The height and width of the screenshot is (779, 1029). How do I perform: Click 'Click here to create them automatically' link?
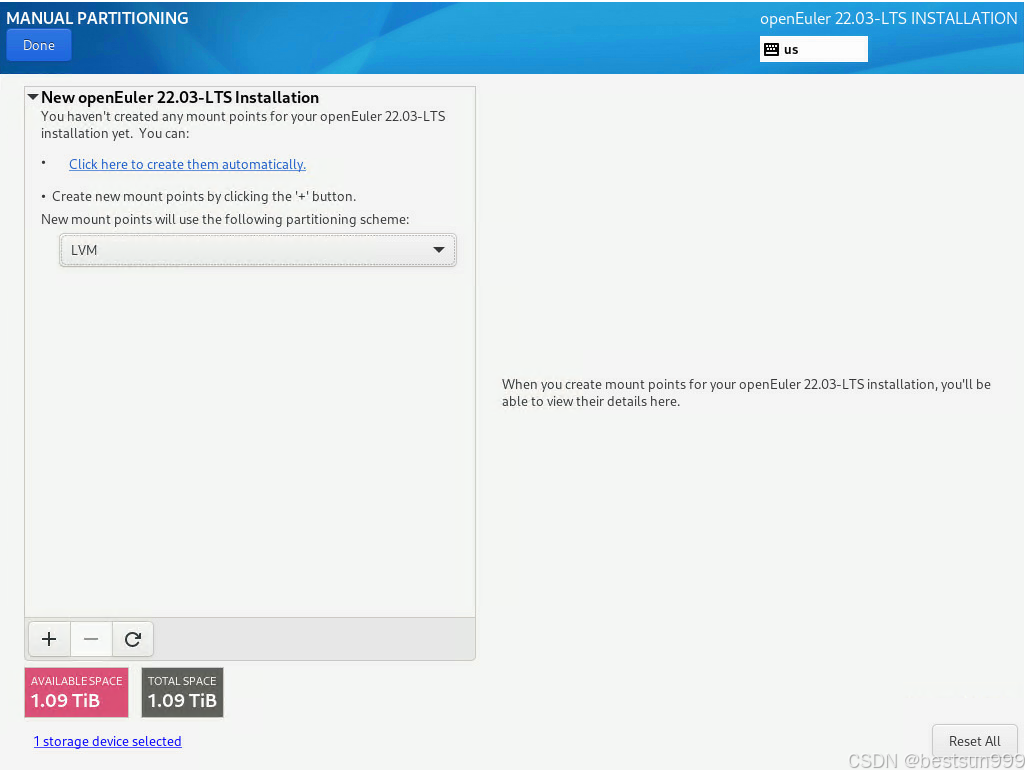(187, 164)
